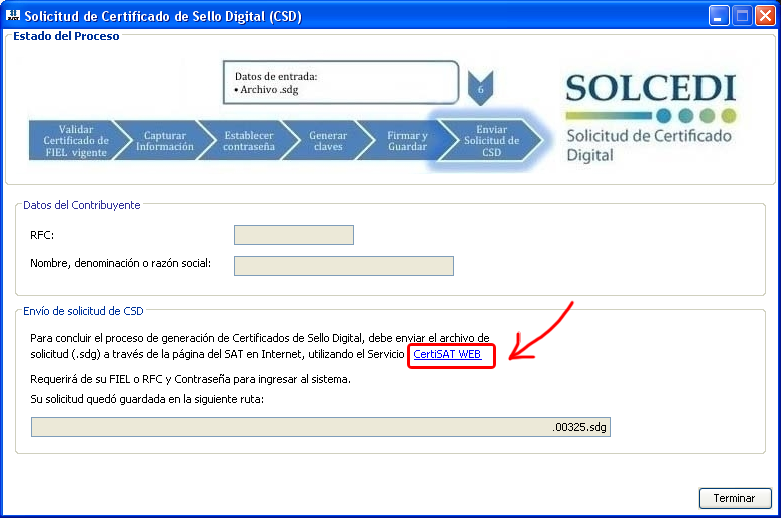Click the Datos de entrada info box
The height and width of the screenshot is (518, 781).
pos(339,83)
